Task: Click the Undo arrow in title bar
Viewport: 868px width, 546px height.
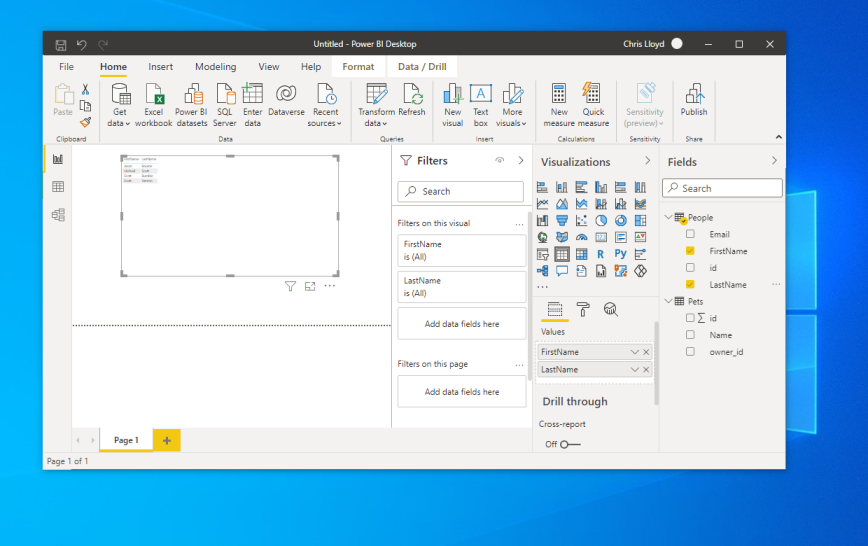Action: tap(82, 44)
